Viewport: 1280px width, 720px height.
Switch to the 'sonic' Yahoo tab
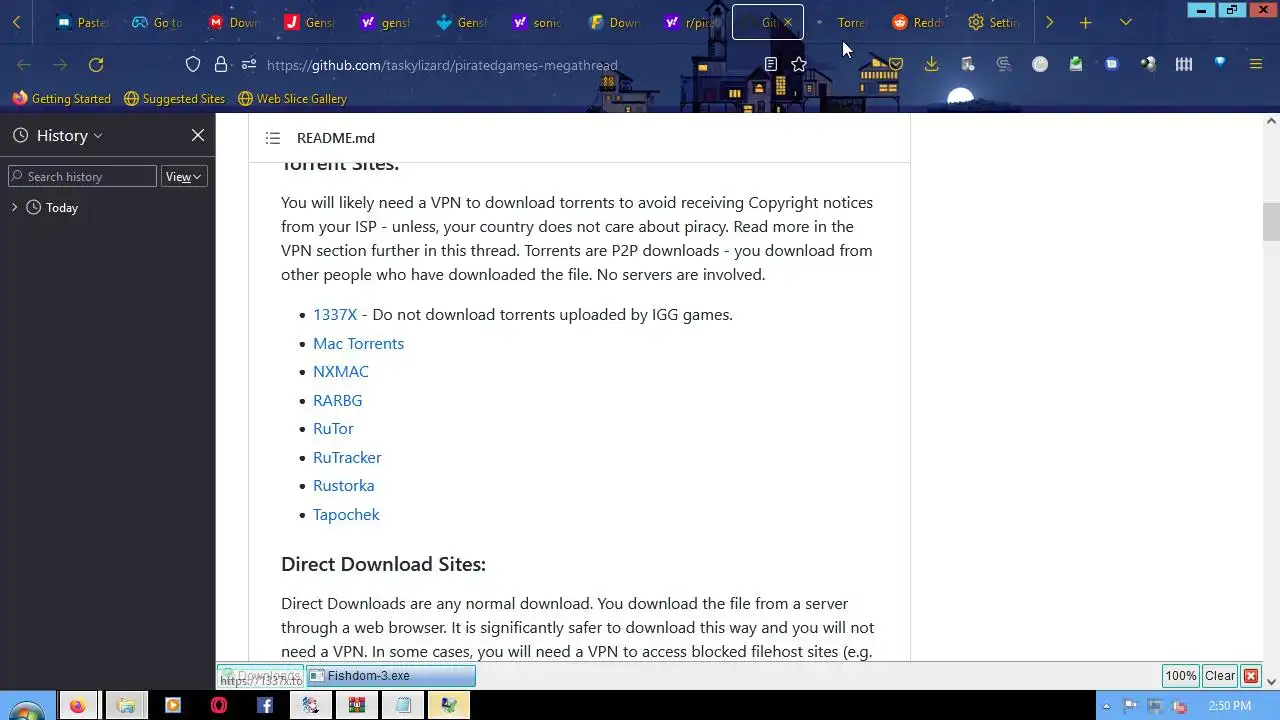click(537, 22)
